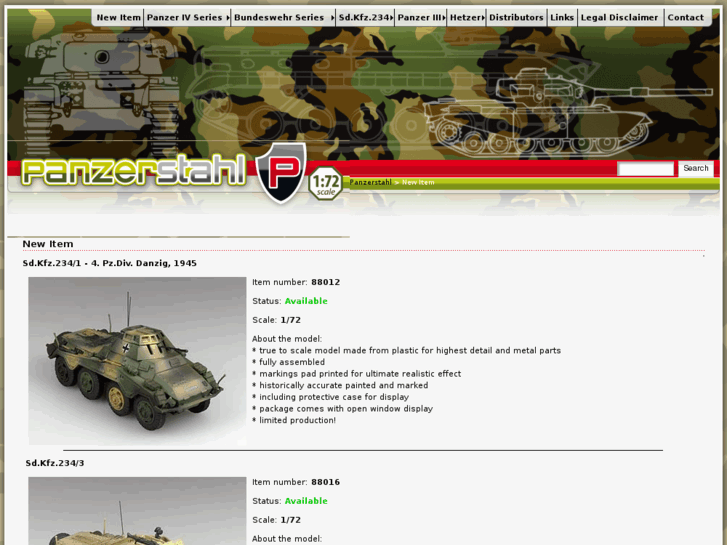Screen dimensions: 727x545
Task: Focus the search text field
Action: point(645,169)
